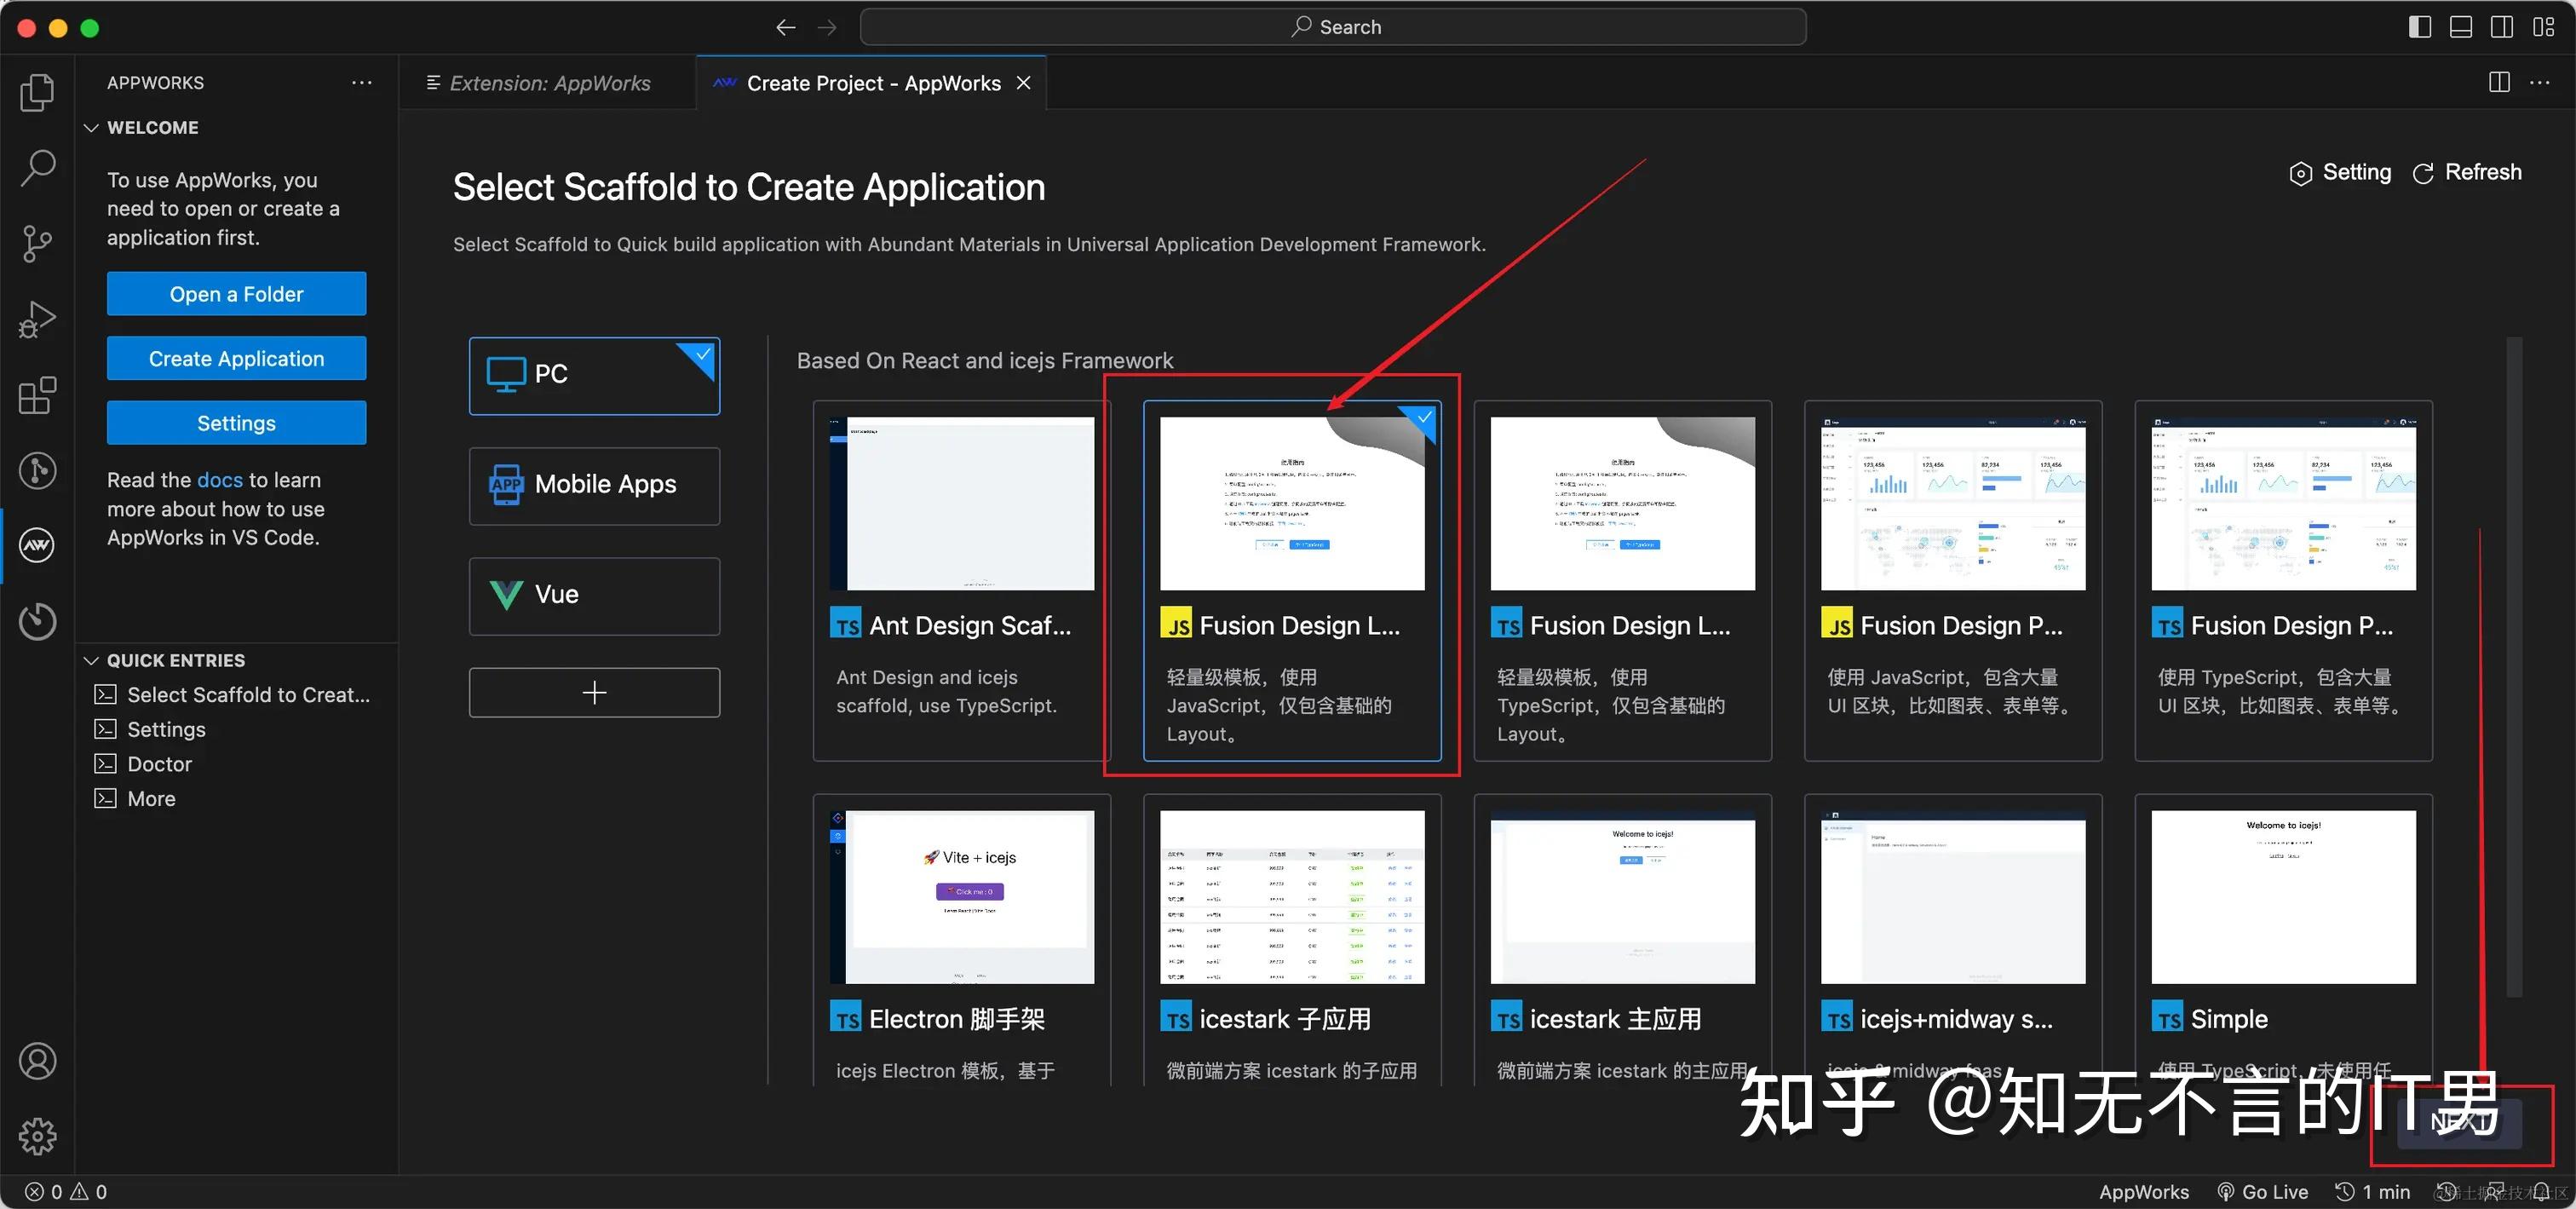Viewport: 2576px width, 1209px height.
Task: Switch to Extension: AppWorks tab
Action: tap(547, 83)
